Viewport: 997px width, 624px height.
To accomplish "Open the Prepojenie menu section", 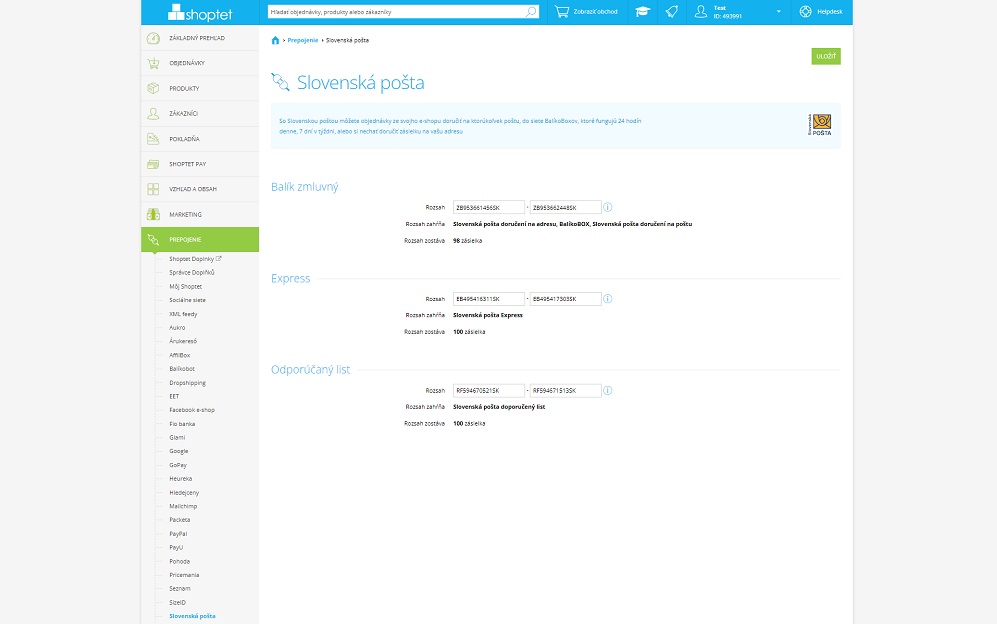I will tap(200, 240).
